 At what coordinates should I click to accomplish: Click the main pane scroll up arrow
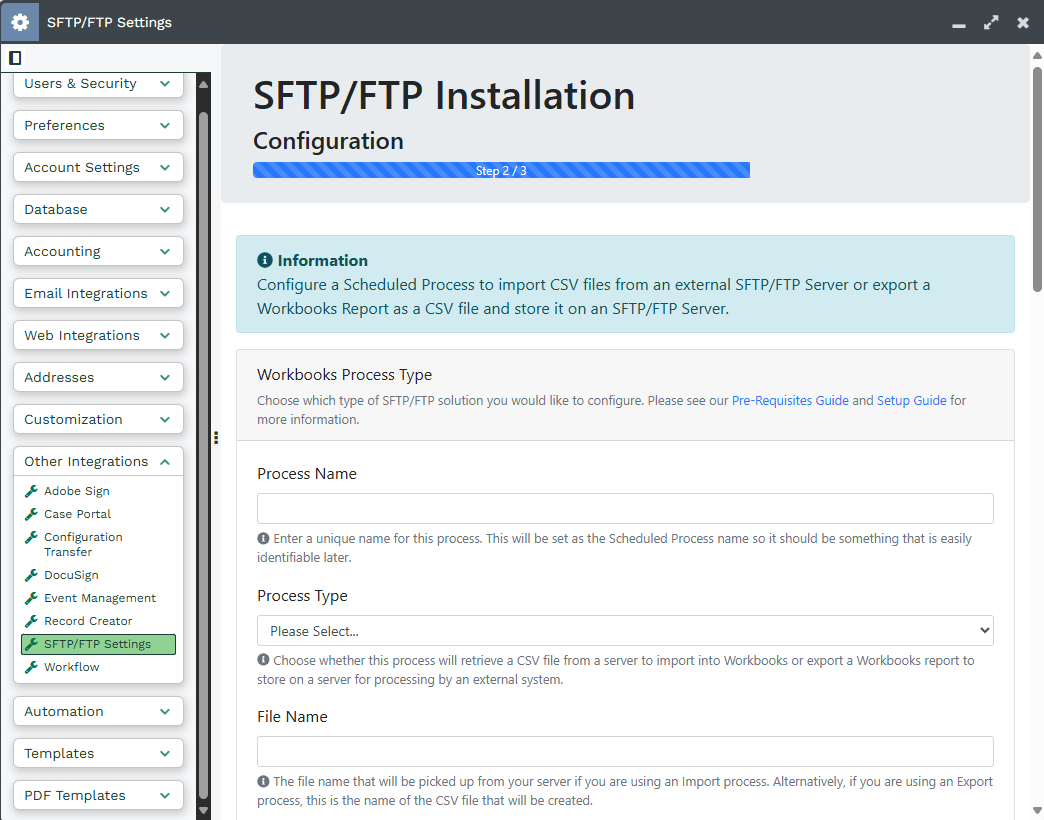click(1037, 55)
